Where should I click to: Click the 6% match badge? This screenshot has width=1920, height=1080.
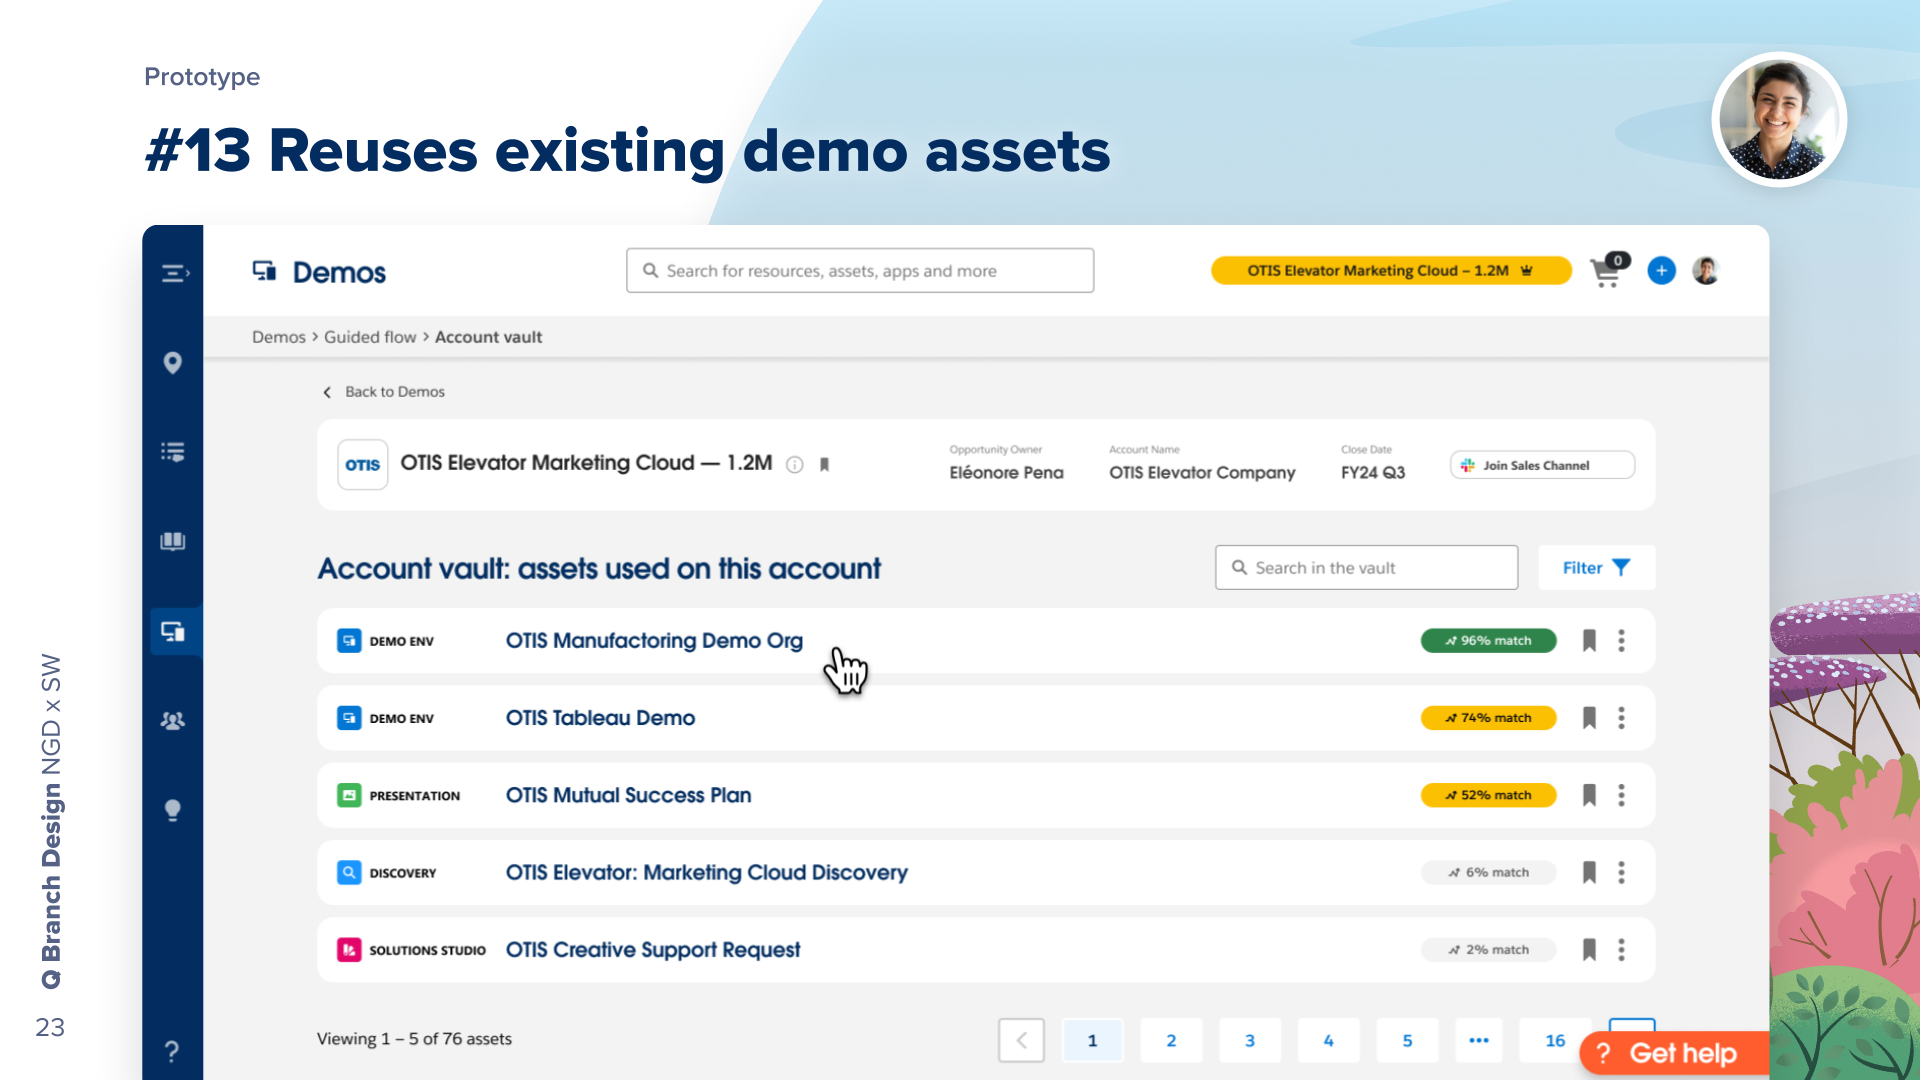click(x=1488, y=872)
